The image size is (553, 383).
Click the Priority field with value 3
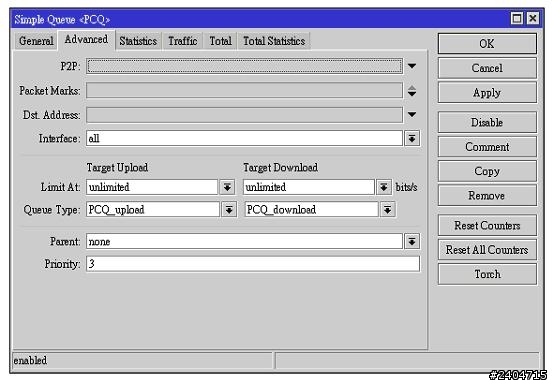253,264
